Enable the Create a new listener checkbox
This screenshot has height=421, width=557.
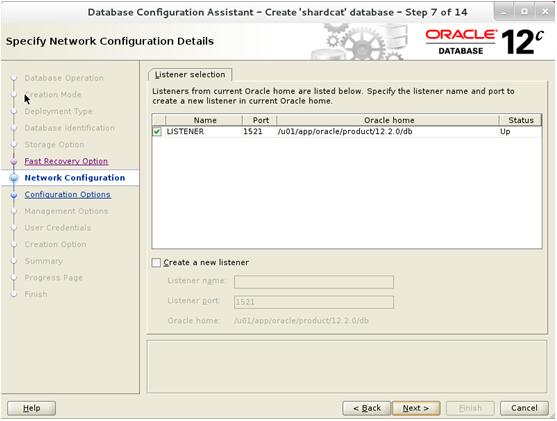coord(156,263)
